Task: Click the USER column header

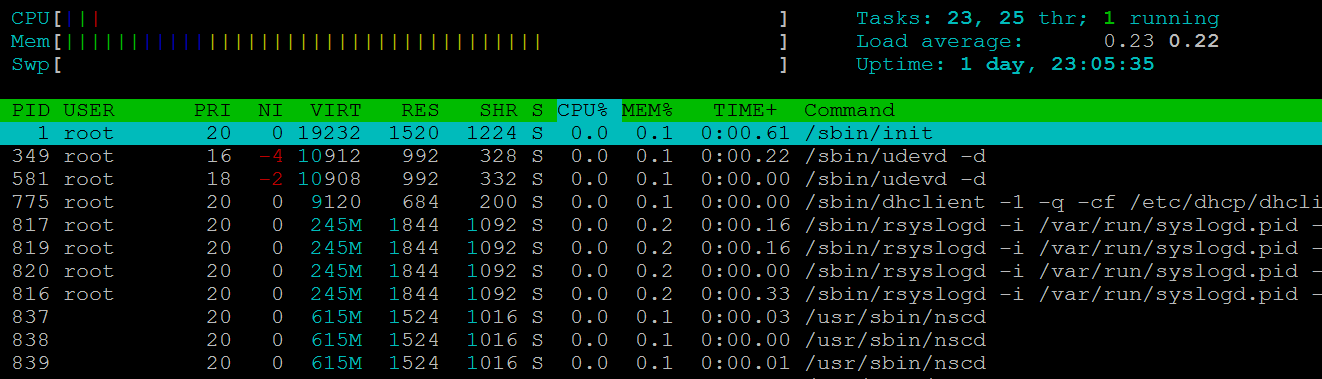Action: pyautogui.click(x=88, y=110)
